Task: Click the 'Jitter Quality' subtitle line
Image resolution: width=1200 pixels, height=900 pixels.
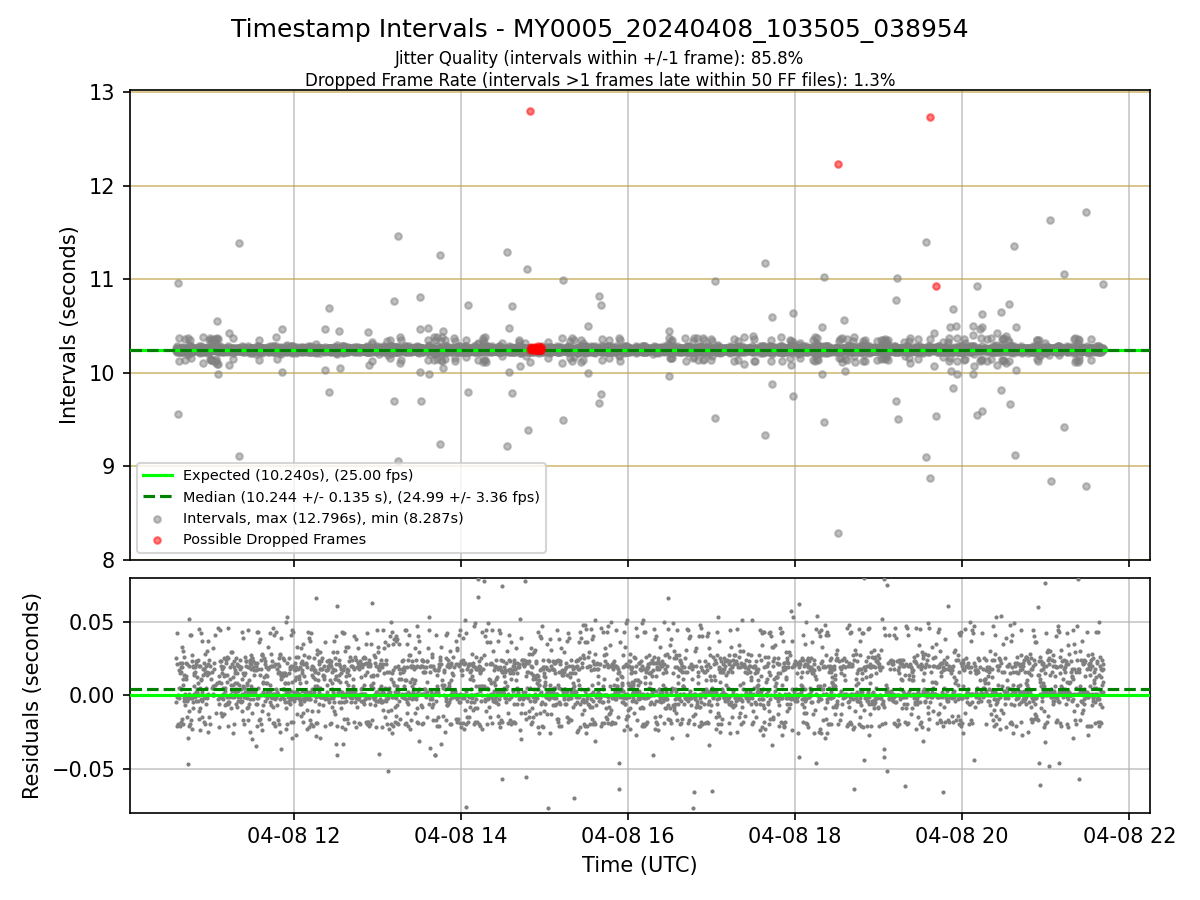Action: click(x=599, y=58)
